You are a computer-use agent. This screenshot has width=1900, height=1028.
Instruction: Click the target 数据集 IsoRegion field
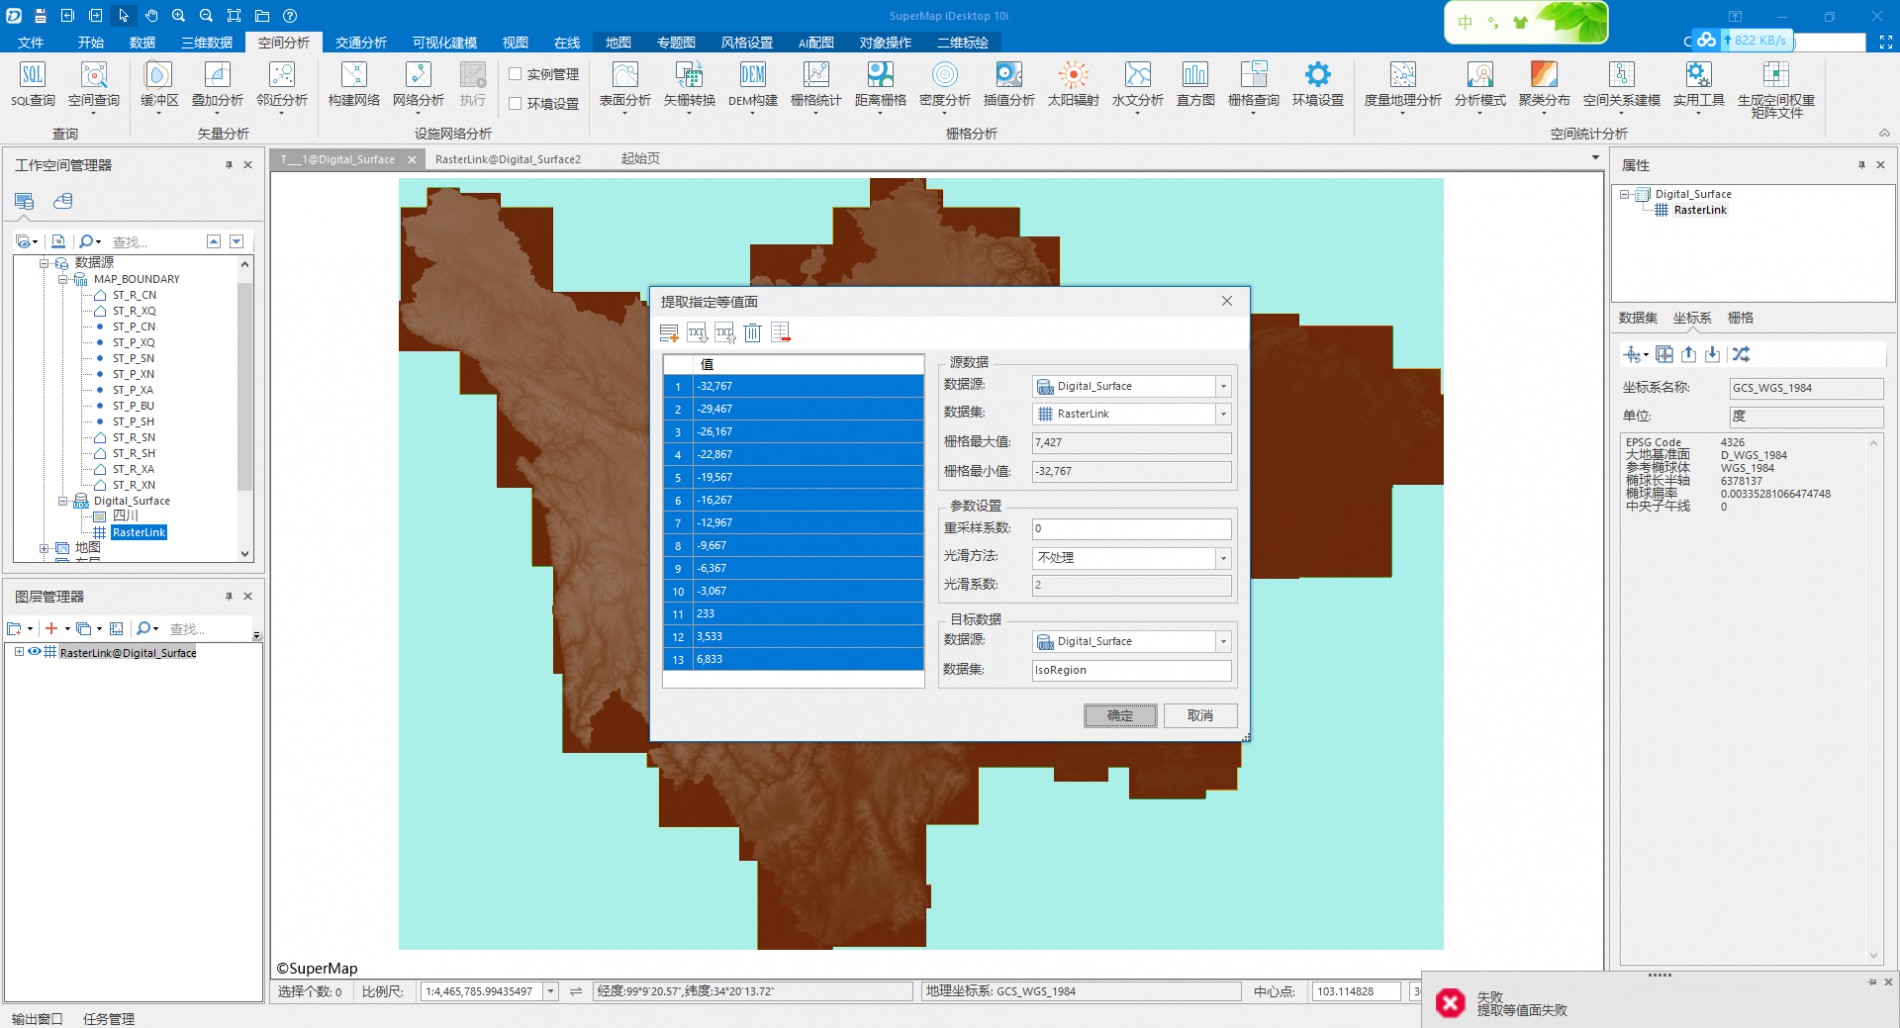click(x=1131, y=670)
